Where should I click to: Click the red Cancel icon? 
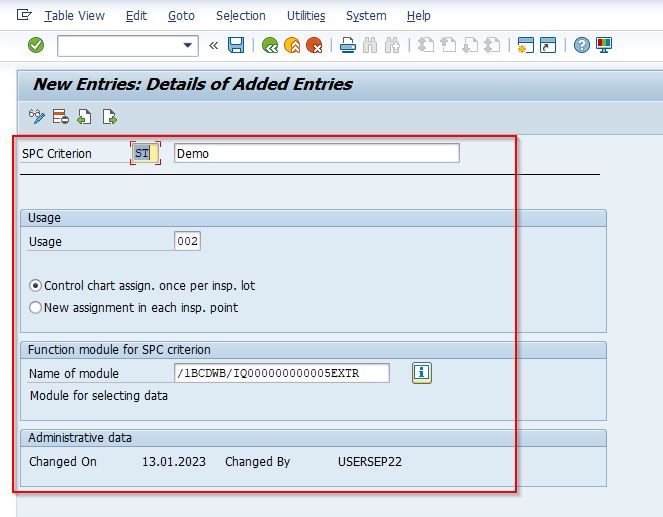tap(314, 45)
